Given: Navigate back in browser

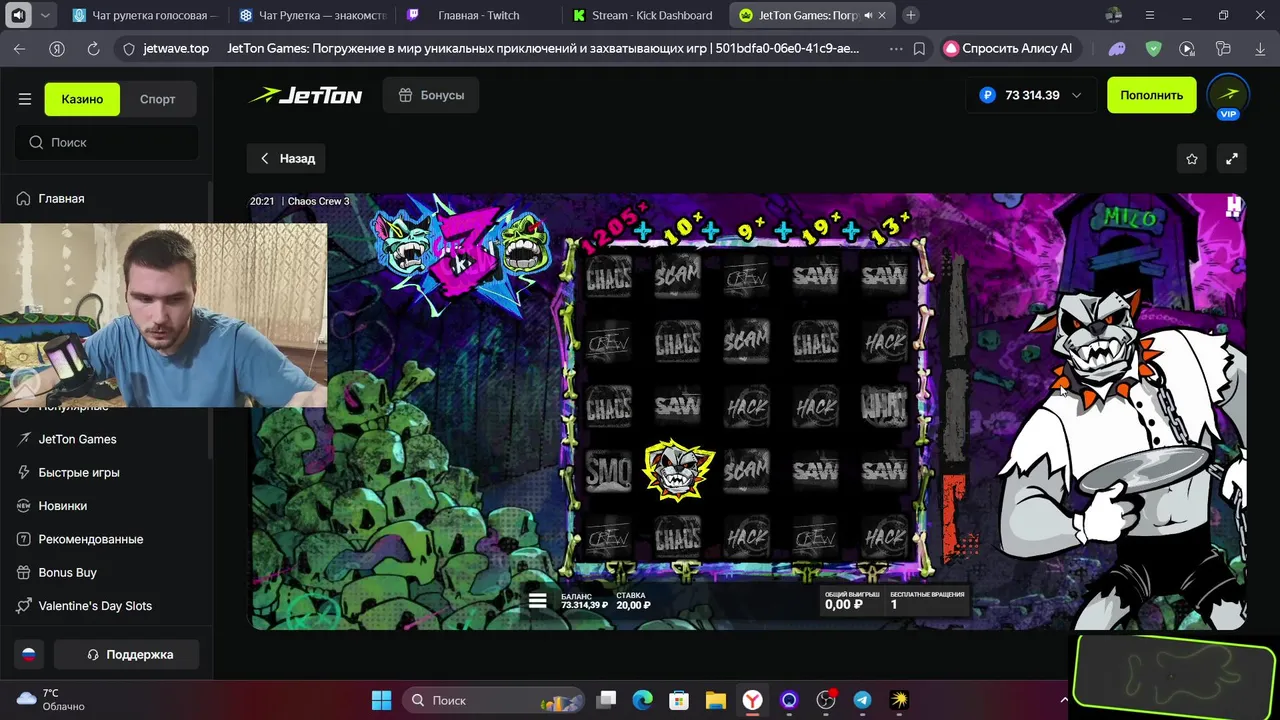Looking at the screenshot, I should point(19,48).
